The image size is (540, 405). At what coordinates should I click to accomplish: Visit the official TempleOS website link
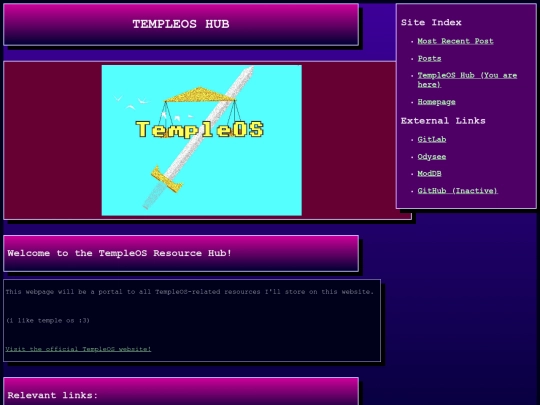(78, 349)
